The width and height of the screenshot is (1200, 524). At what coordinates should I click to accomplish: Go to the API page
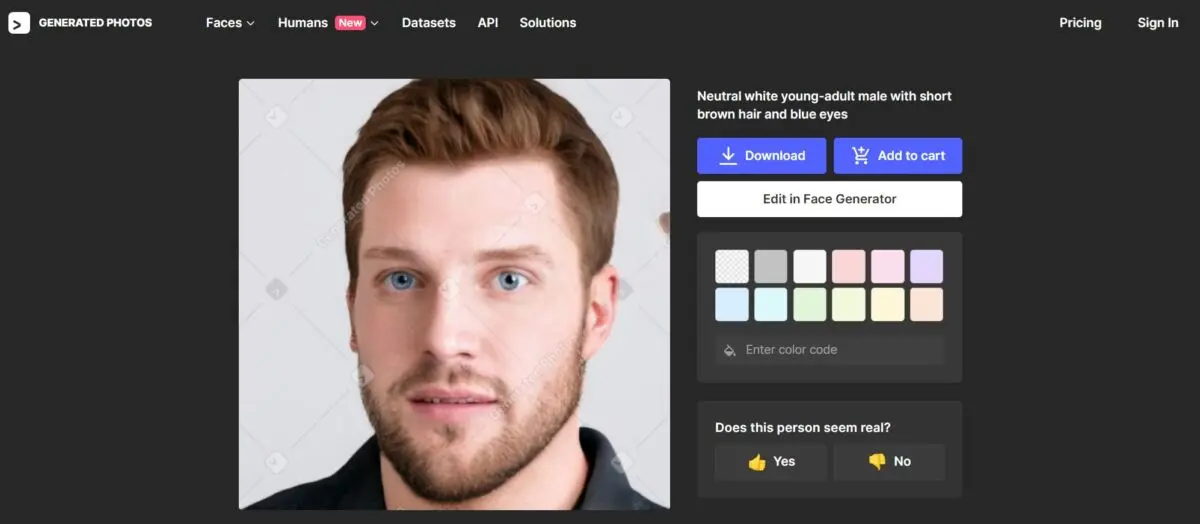coord(488,23)
